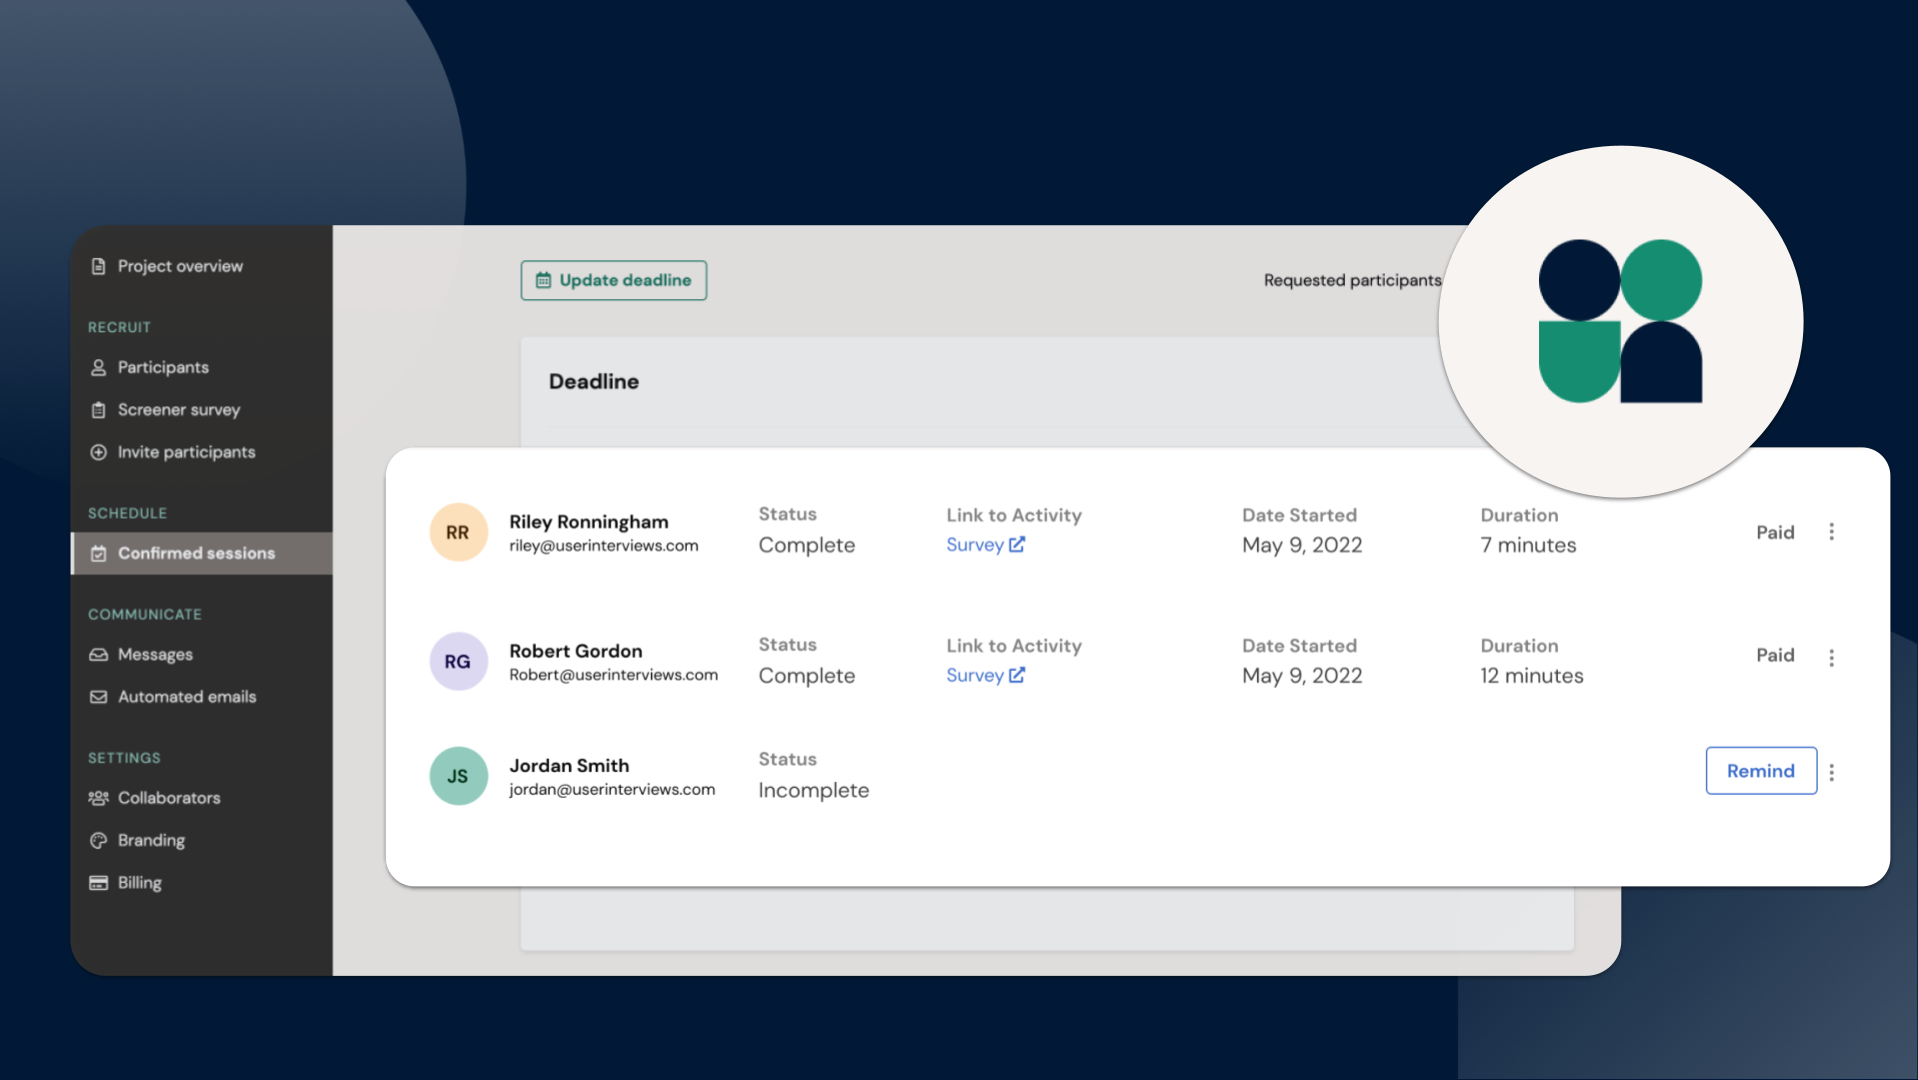This screenshot has width=1918, height=1080.
Task: Click the Update deadline button
Action: tap(613, 280)
